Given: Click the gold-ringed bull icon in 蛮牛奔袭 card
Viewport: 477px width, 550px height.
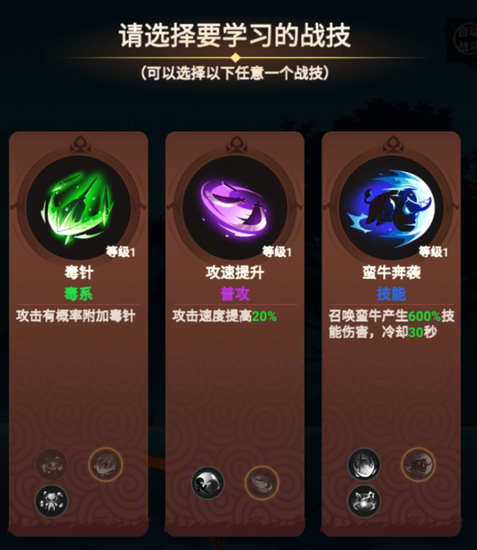Looking at the screenshot, I should click(418, 464).
